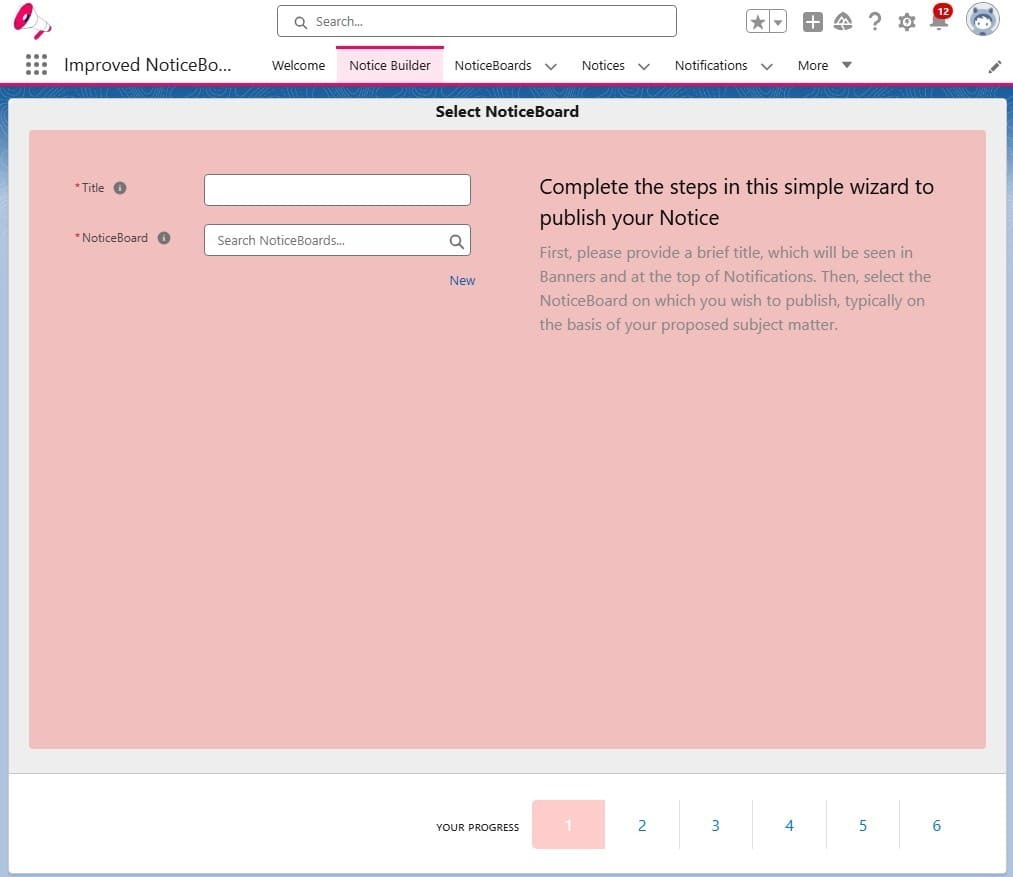This screenshot has height=877, width=1013.
Task: Select progress step 1
Action: tap(568, 825)
